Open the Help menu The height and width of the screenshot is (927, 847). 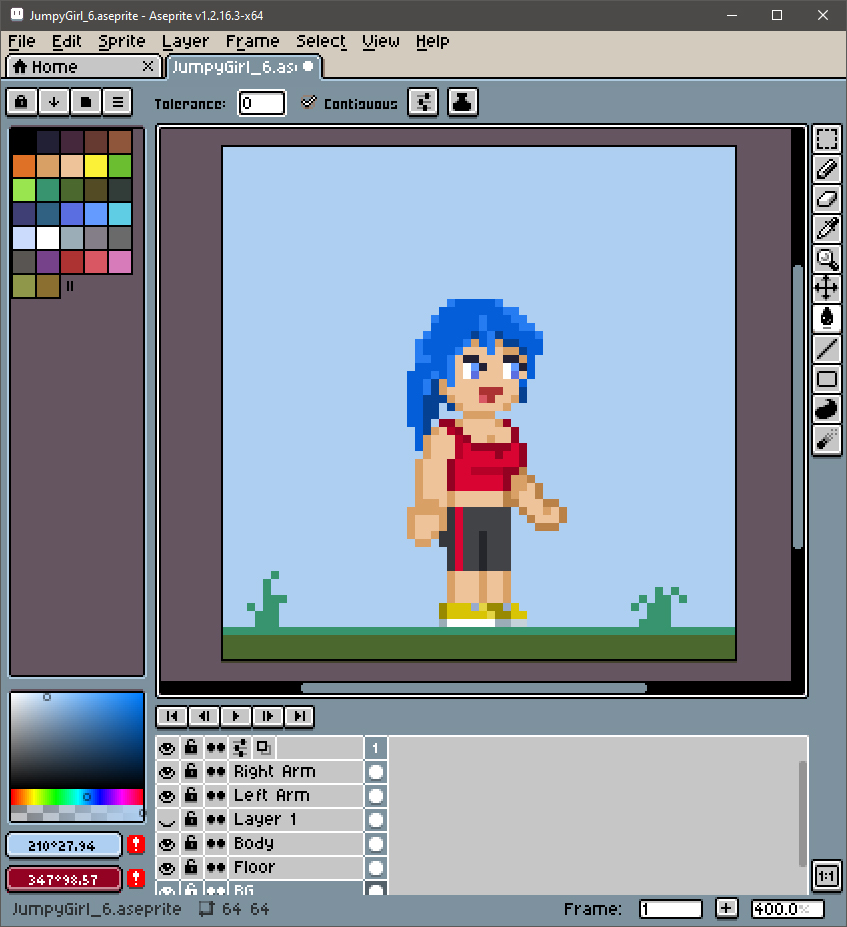[433, 41]
